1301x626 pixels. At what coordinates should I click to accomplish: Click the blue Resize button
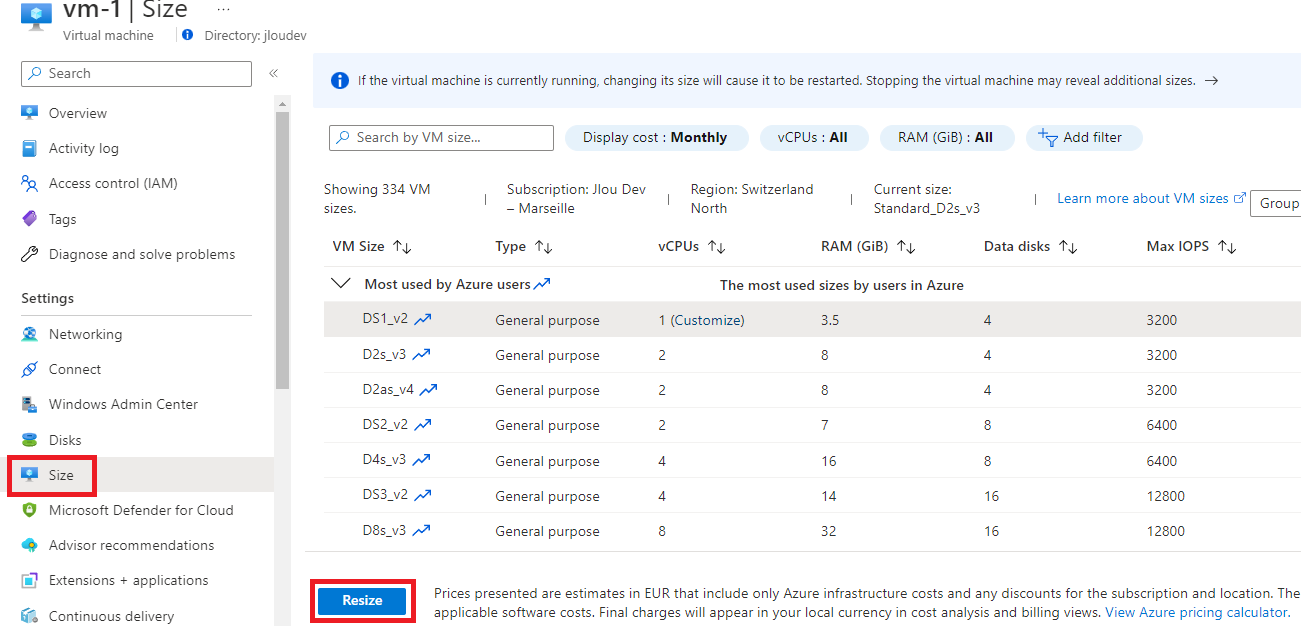[x=362, y=600]
